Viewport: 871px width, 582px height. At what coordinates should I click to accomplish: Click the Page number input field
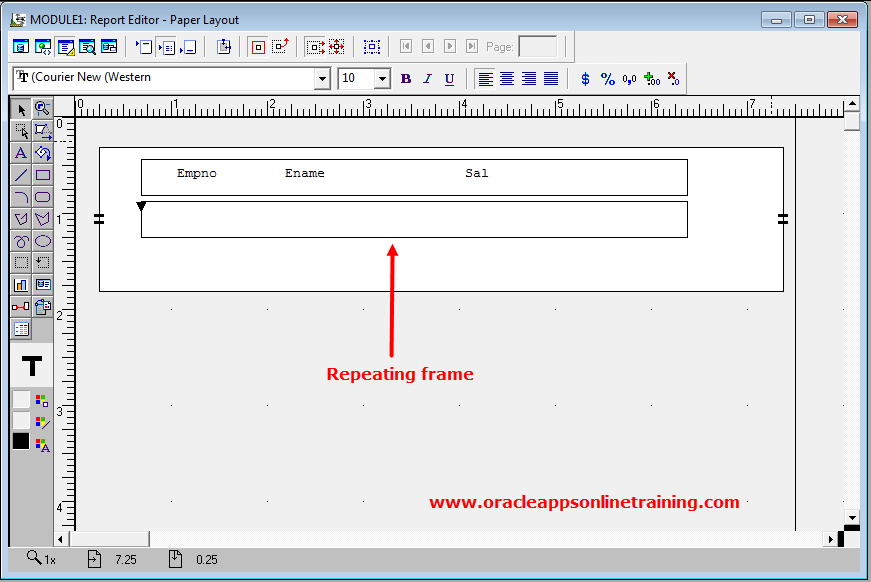(x=538, y=46)
